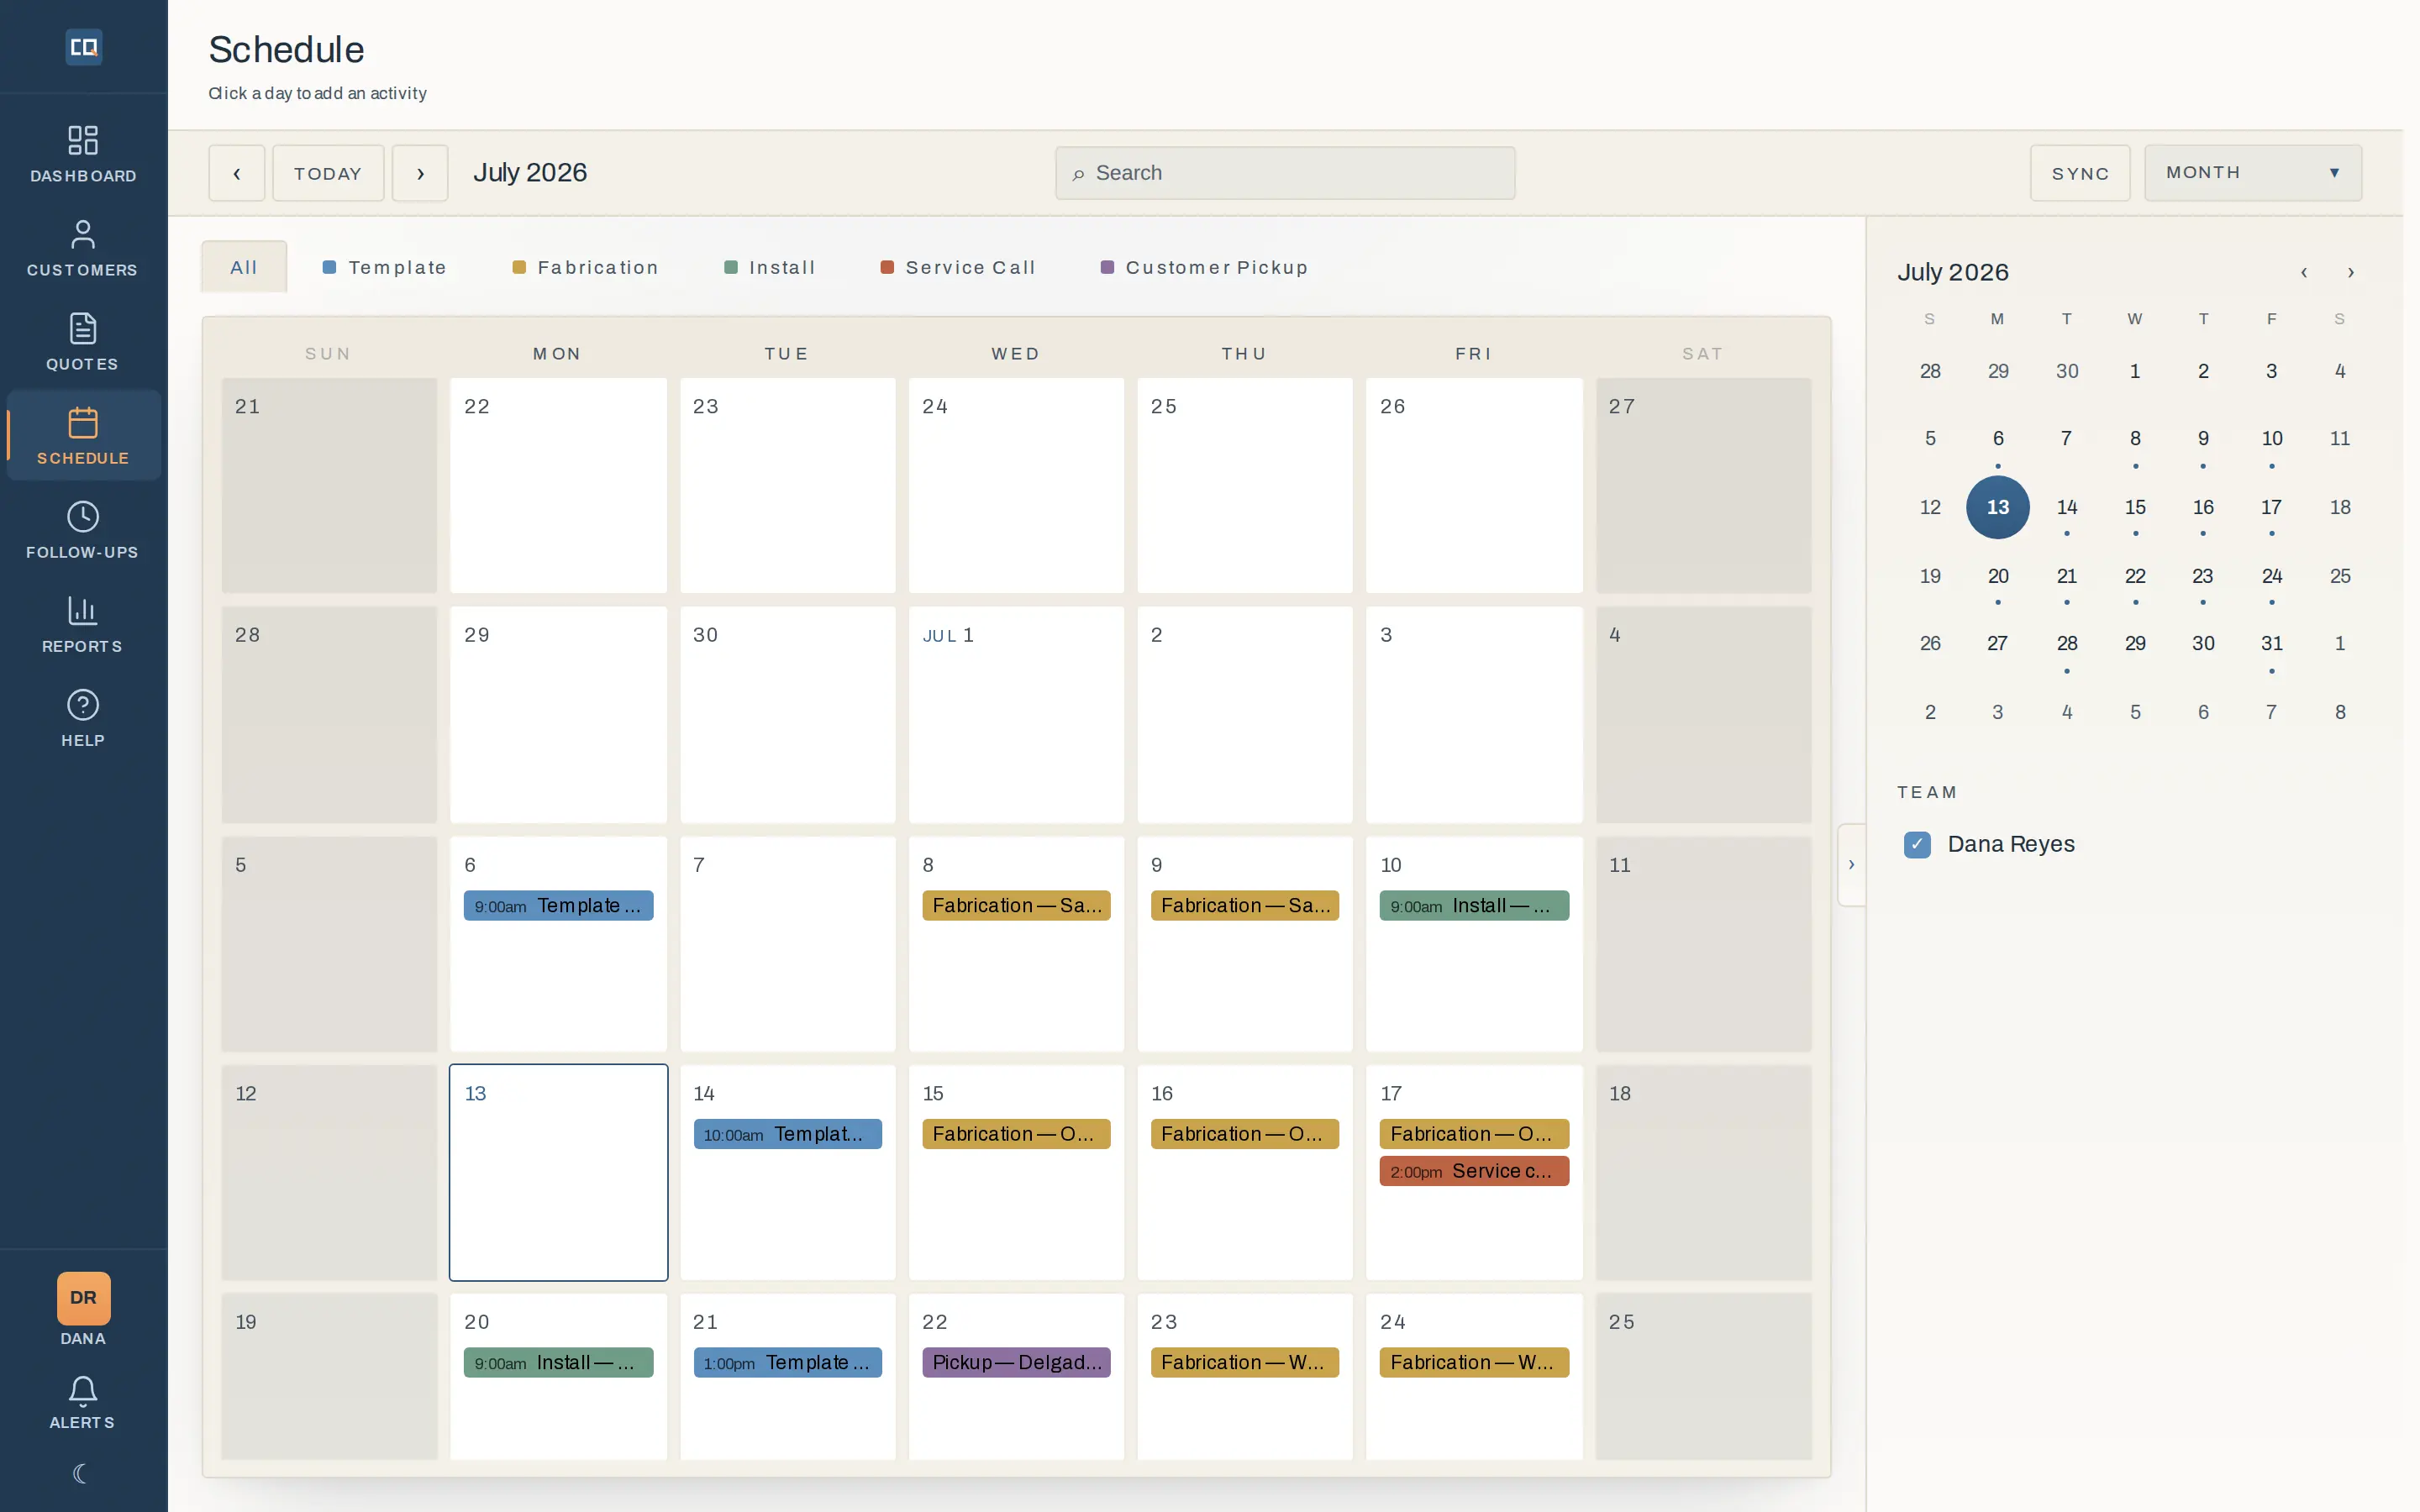Select day 28 in mini calendar last July week
The height and width of the screenshot is (1512, 2420).
2066,643
